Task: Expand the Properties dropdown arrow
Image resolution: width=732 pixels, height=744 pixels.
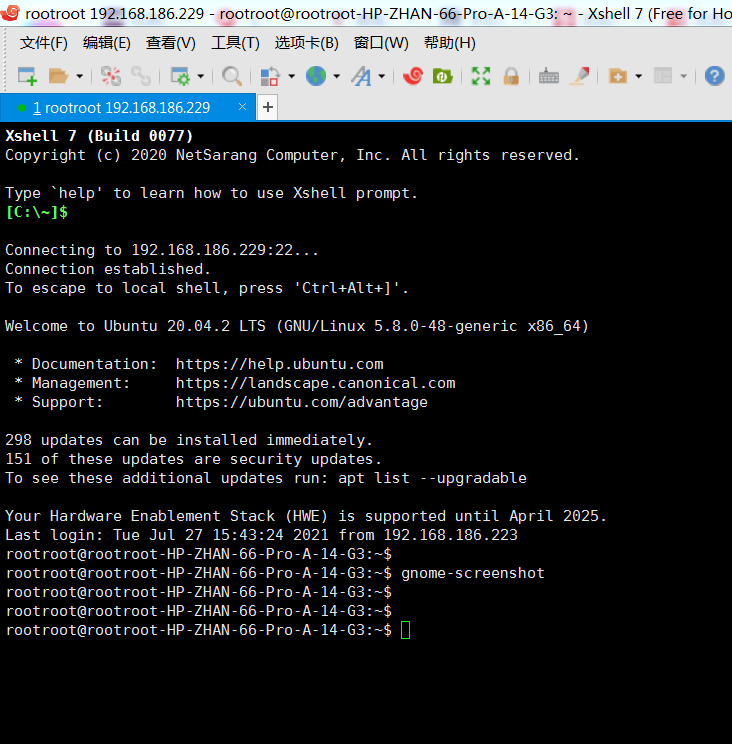Action: point(201,76)
